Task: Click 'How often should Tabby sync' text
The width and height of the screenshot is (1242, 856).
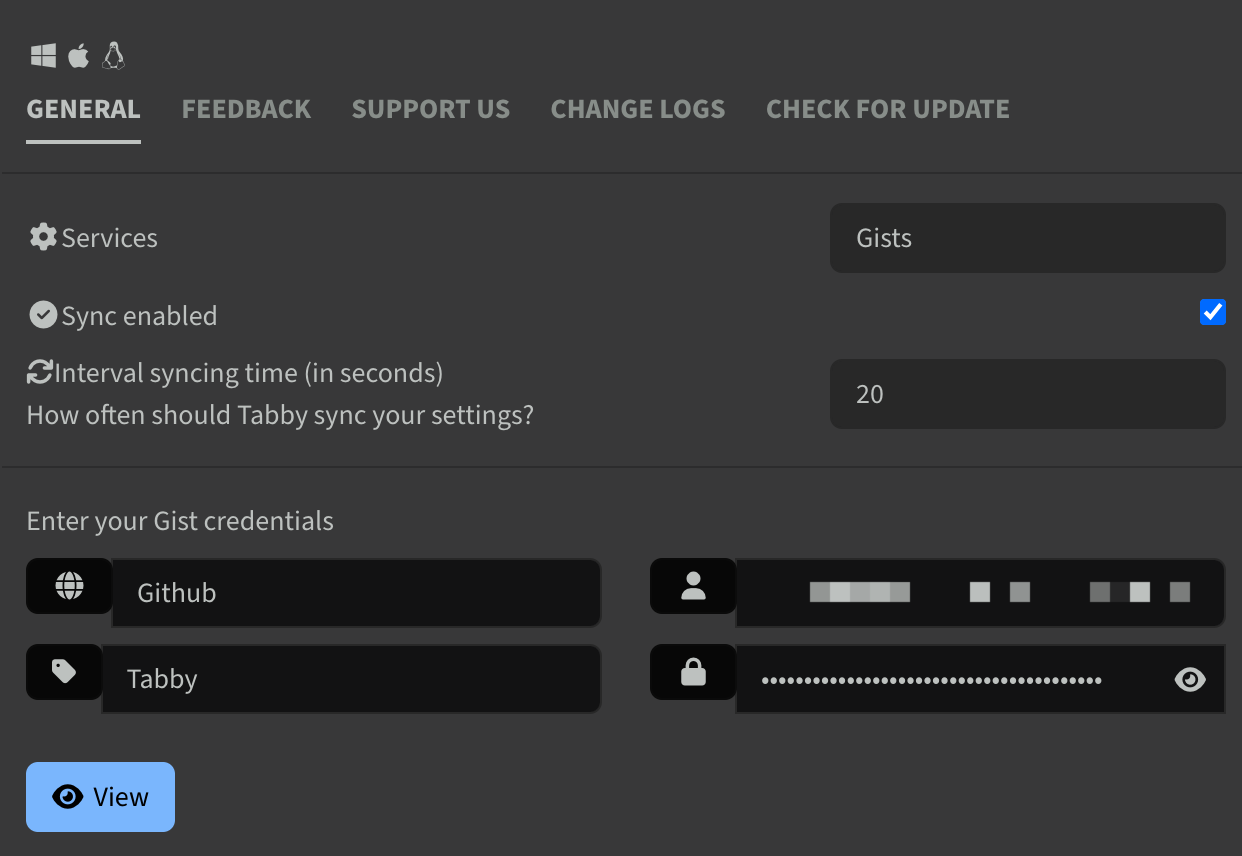Action: point(280,415)
